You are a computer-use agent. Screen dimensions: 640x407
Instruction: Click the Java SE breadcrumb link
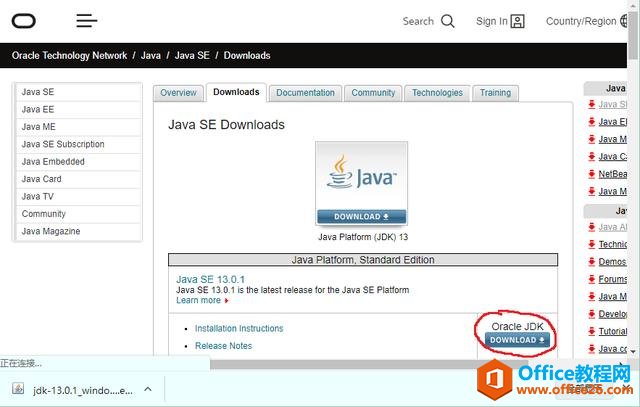tap(192, 56)
